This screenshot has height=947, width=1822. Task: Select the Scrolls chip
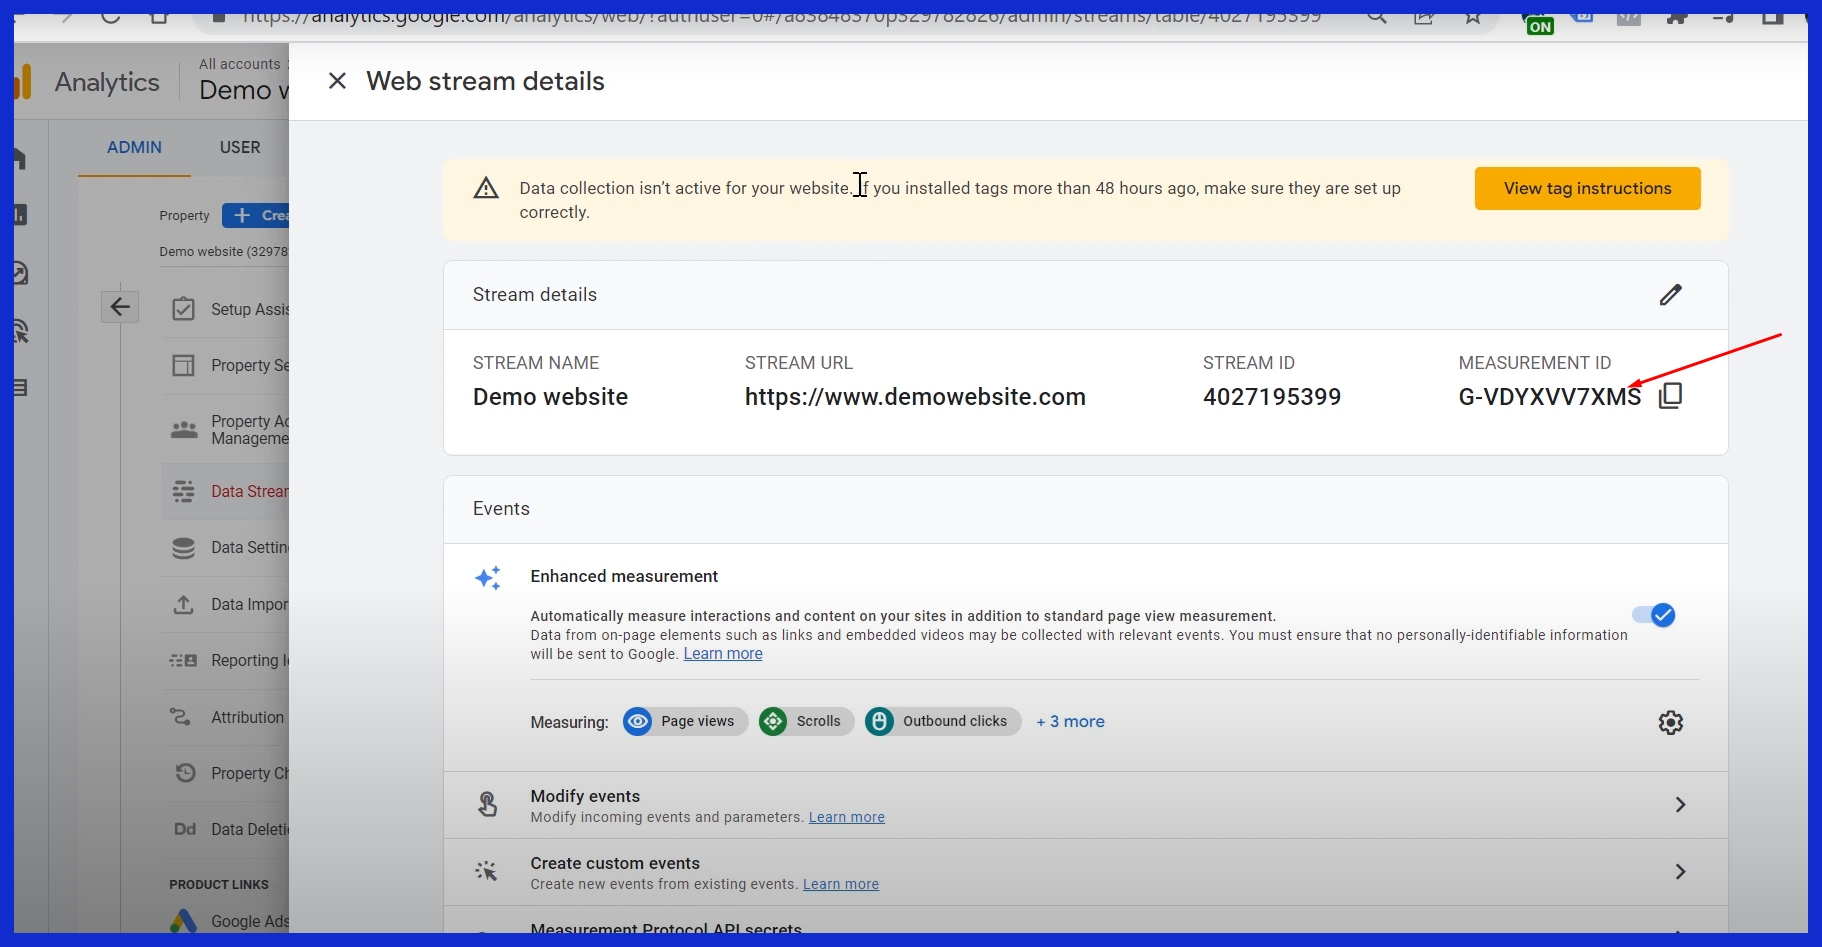point(806,721)
